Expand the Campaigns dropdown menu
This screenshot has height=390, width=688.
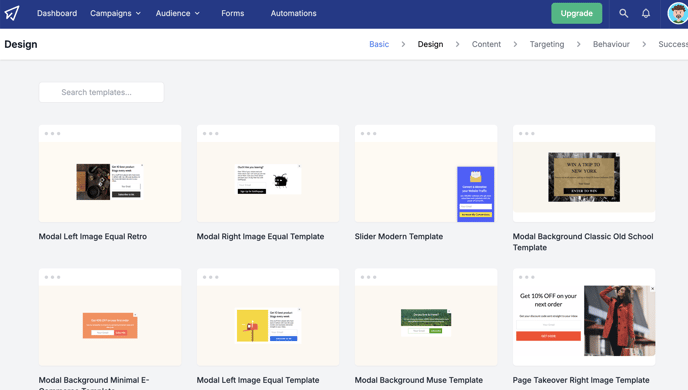click(115, 13)
